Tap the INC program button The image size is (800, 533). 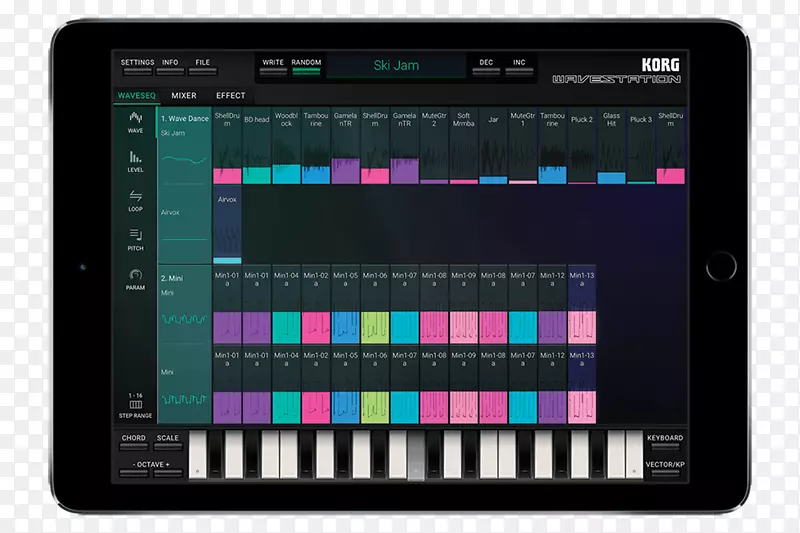pyautogui.click(x=519, y=66)
